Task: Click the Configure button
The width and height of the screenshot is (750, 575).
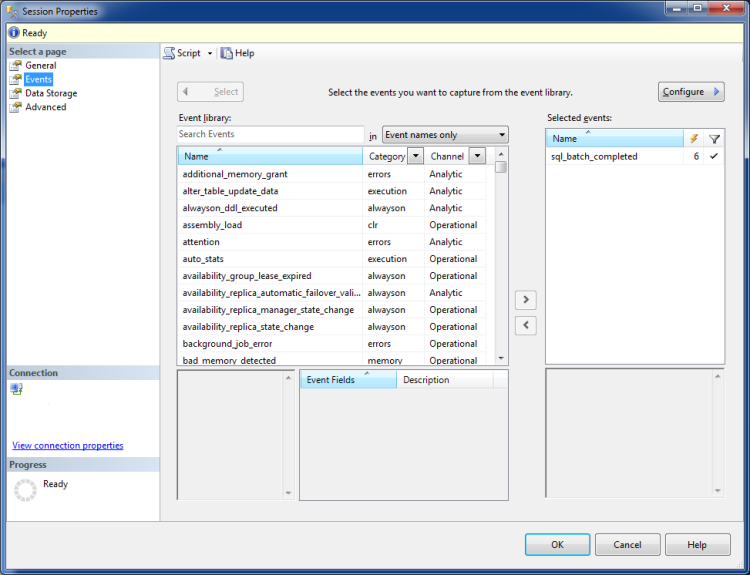Action: 691,92
